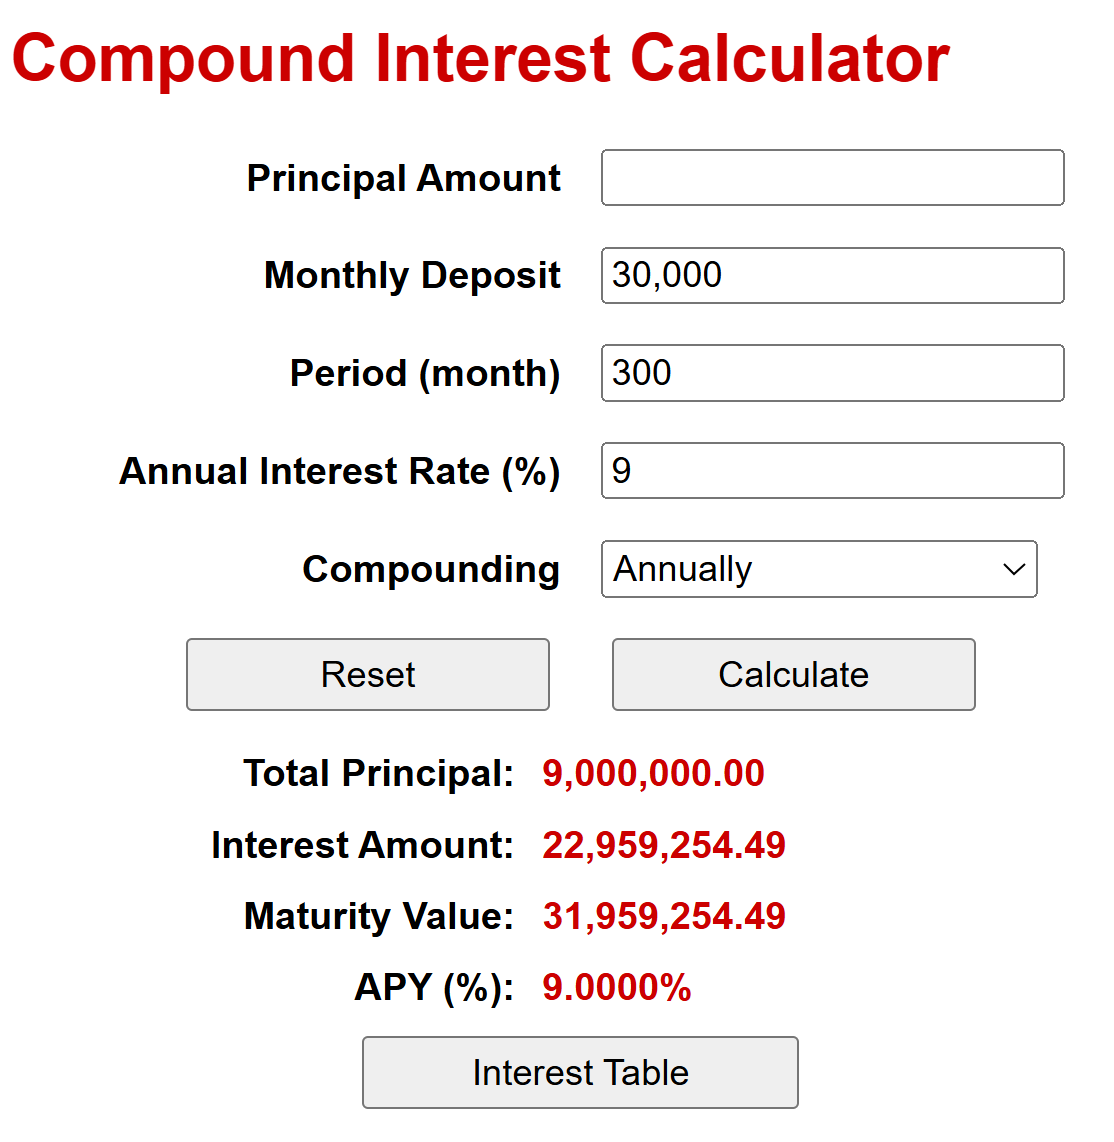Image resolution: width=1114 pixels, height=1142 pixels.
Task: Click the Compound Interest Calculator heading
Action: [481, 60]
